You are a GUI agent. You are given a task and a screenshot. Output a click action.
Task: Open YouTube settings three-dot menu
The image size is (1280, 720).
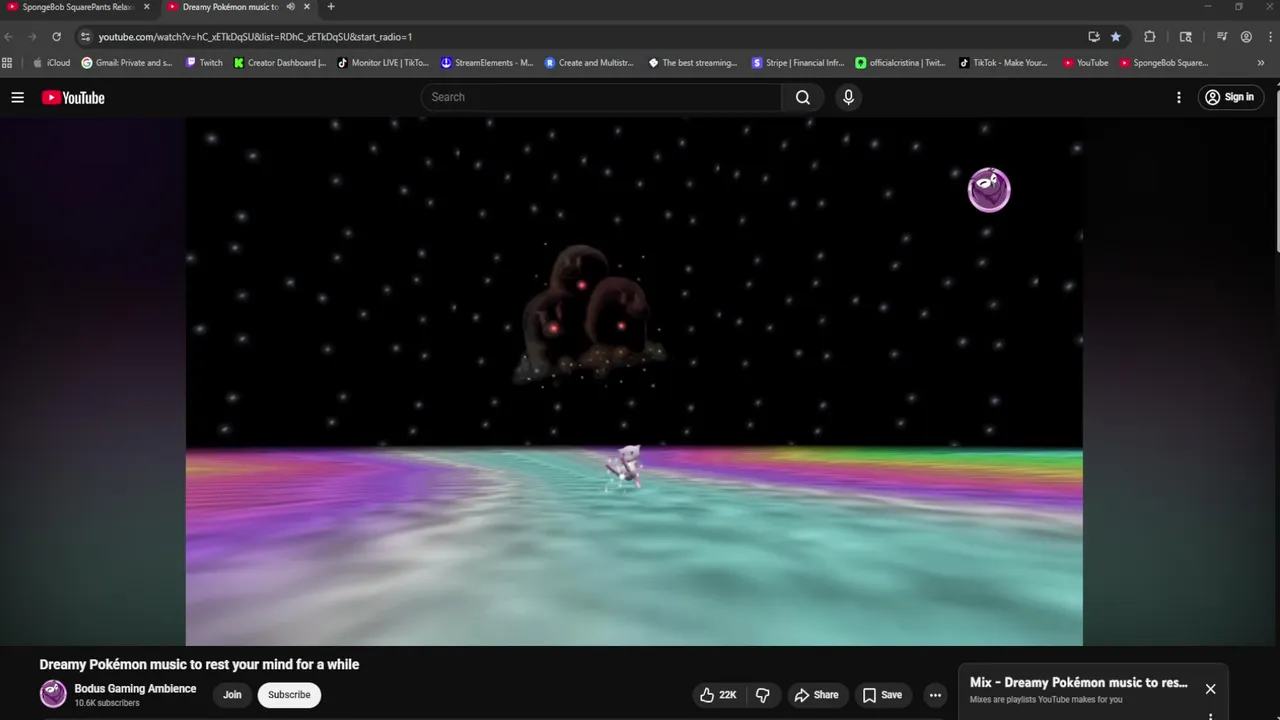pos(1179,97)
